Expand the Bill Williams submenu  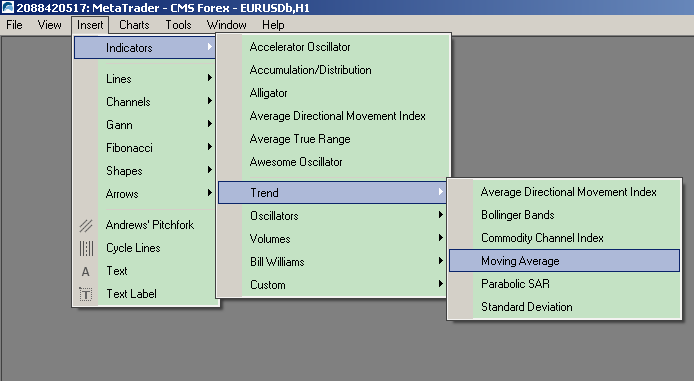[332, 262]
